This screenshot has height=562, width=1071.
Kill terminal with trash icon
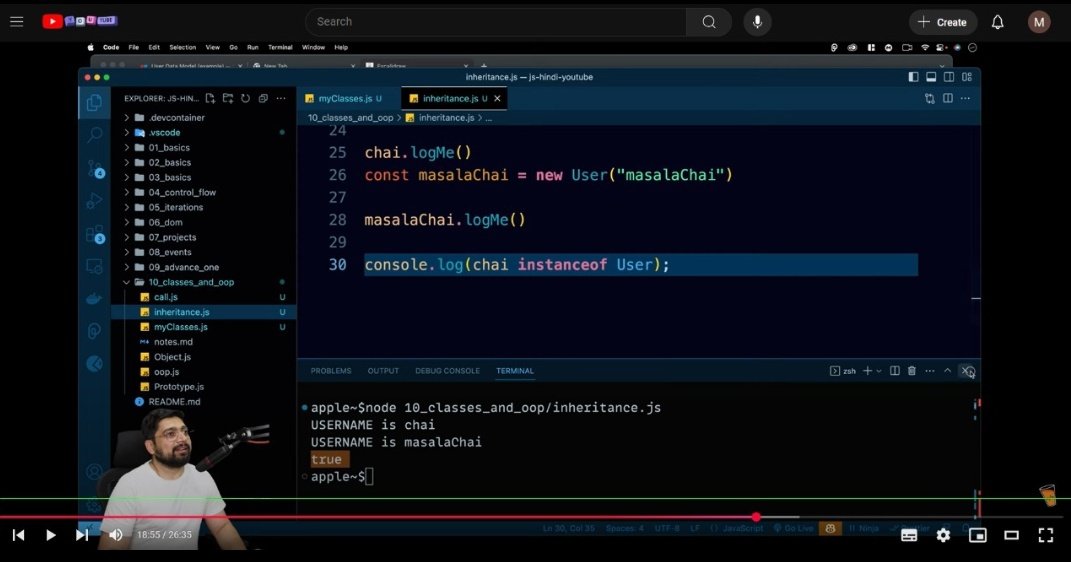coord(912,371)
